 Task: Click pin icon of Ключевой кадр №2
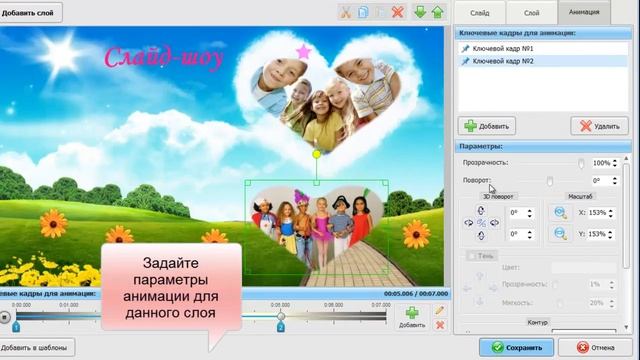465,61
